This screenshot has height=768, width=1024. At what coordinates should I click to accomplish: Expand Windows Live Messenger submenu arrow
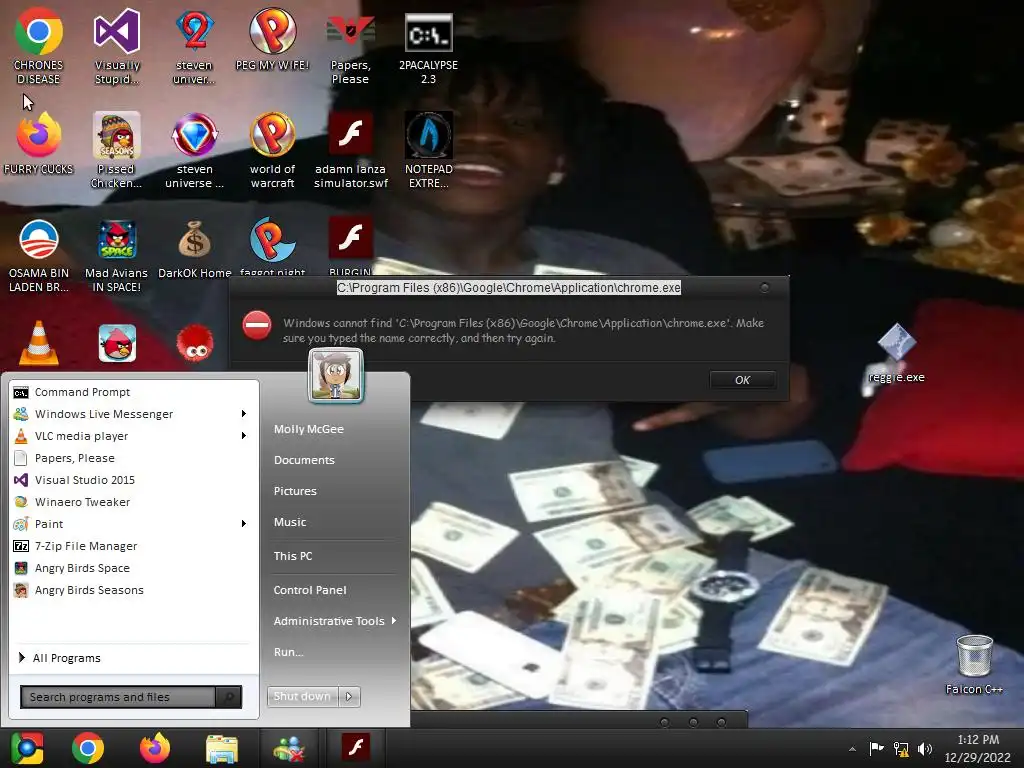point(244,413)
